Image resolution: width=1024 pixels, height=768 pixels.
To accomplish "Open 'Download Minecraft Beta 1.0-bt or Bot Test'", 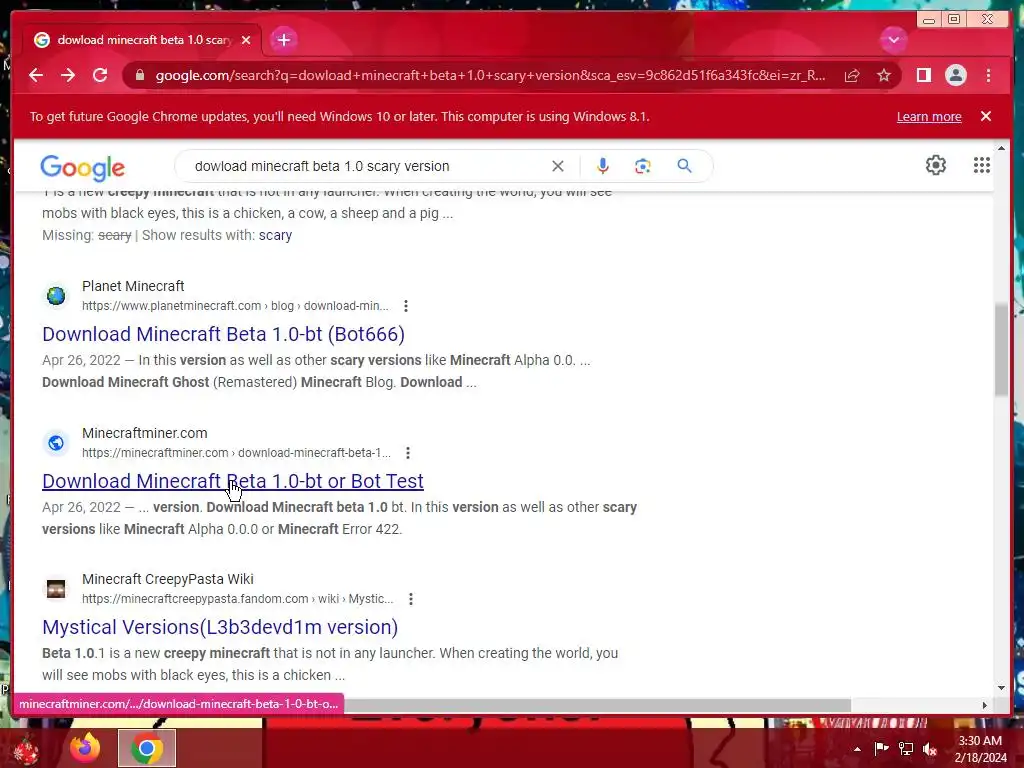I will click(232, 481).
